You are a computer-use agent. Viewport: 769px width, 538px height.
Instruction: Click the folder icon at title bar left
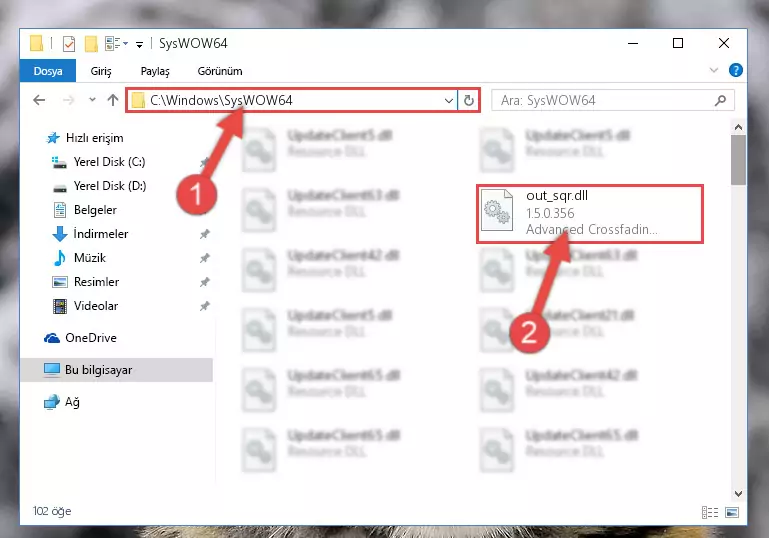[36, 43]
